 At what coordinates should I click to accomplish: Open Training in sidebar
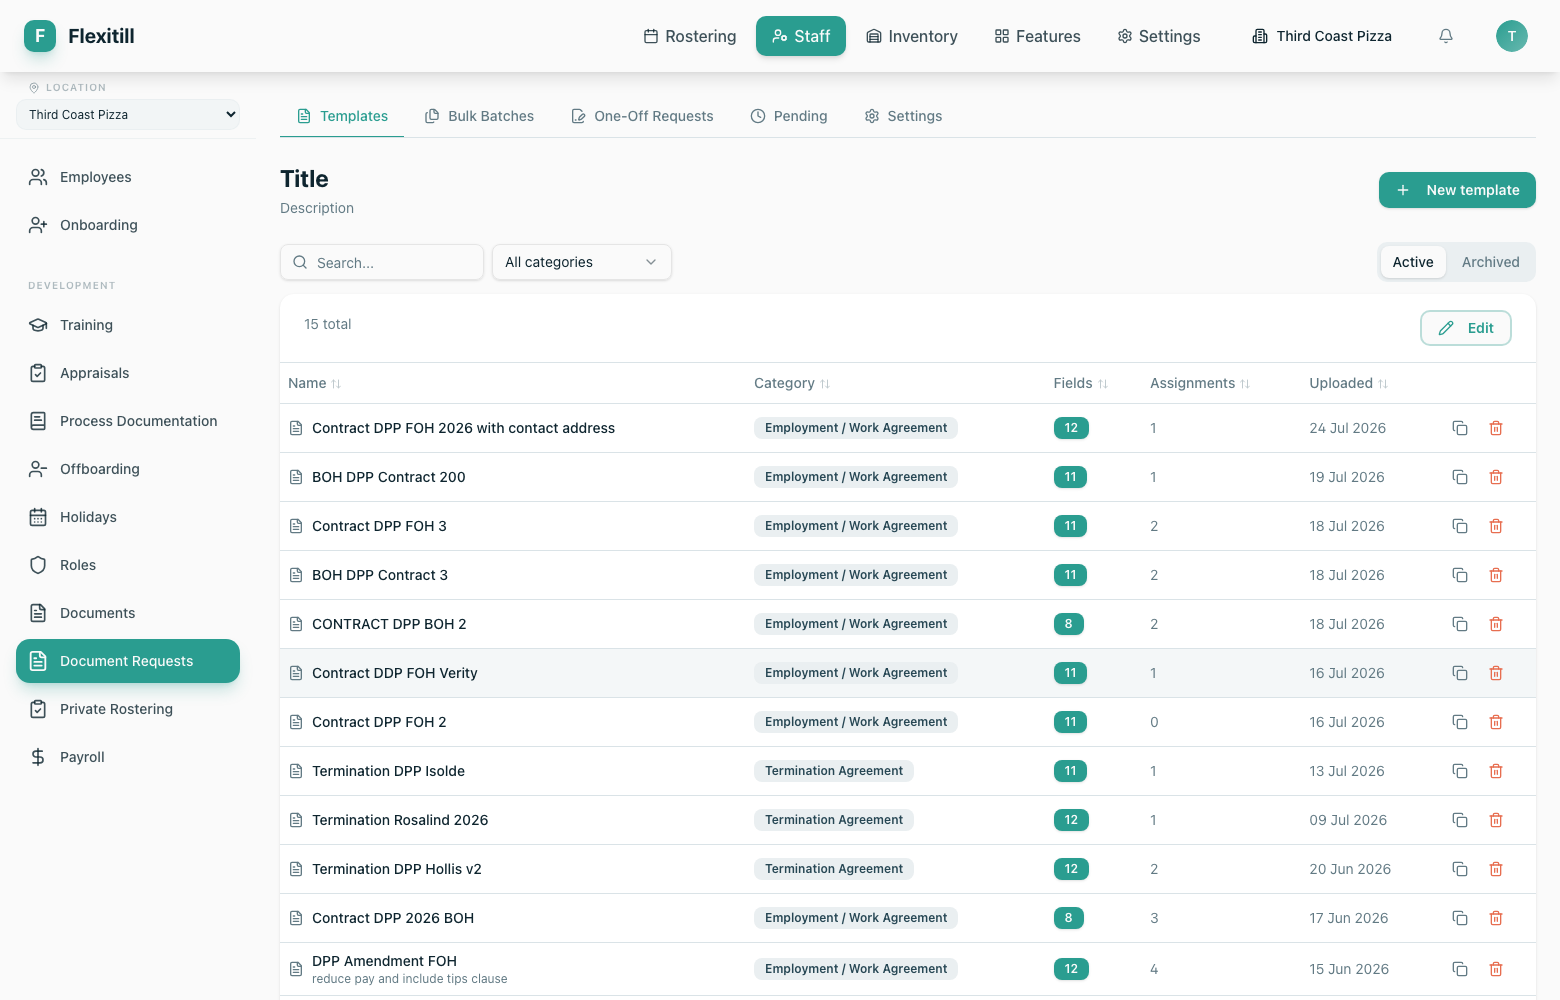[x=128, y=325]
